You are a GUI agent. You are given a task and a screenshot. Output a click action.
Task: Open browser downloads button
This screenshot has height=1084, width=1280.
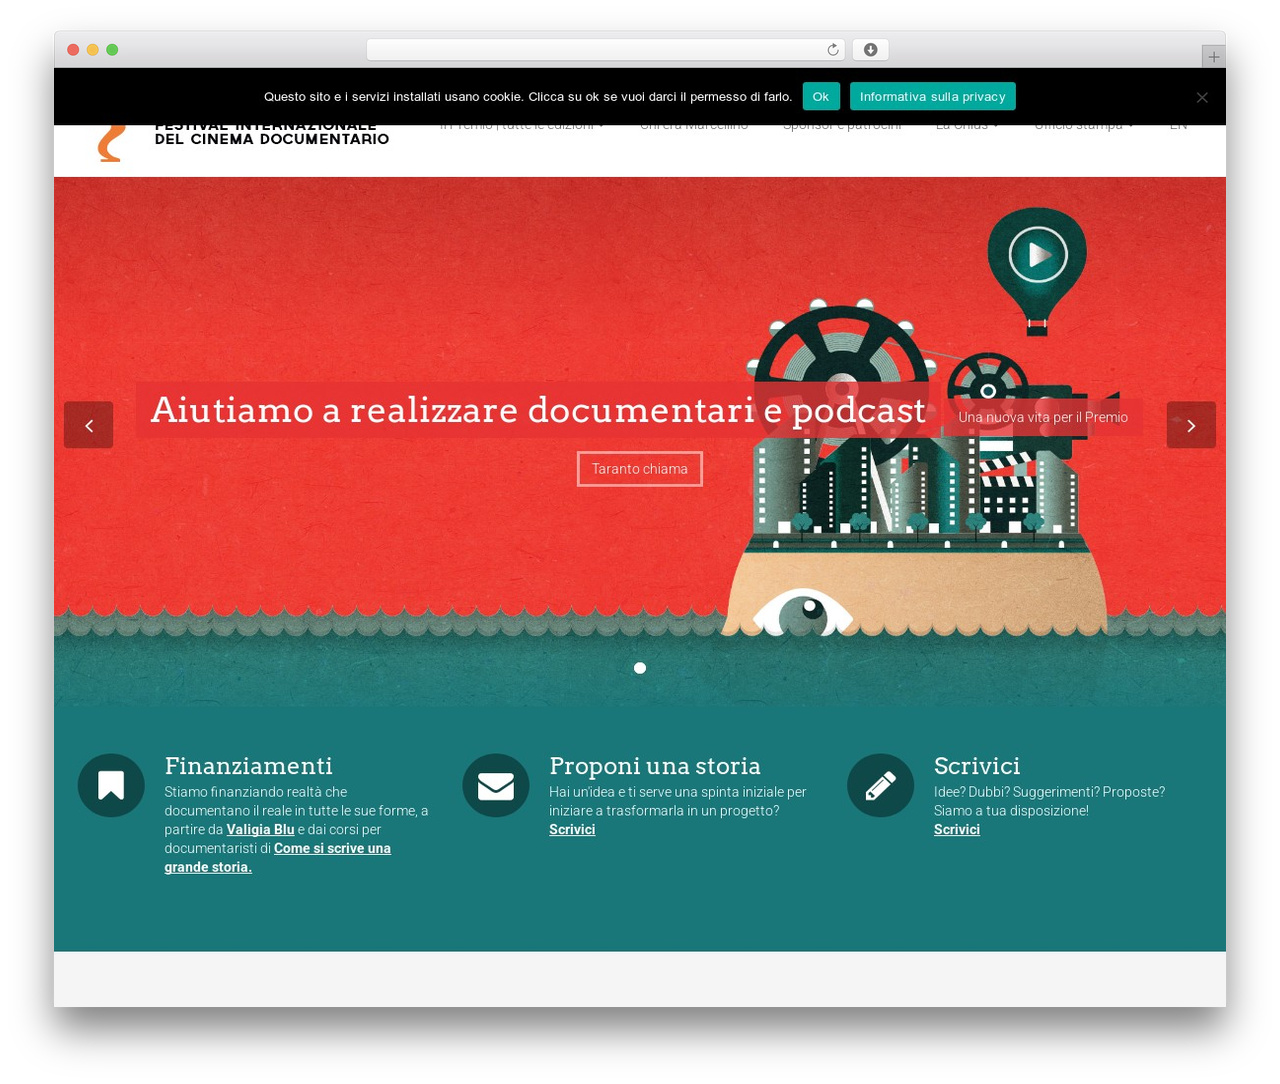click(x=870, y=50)
